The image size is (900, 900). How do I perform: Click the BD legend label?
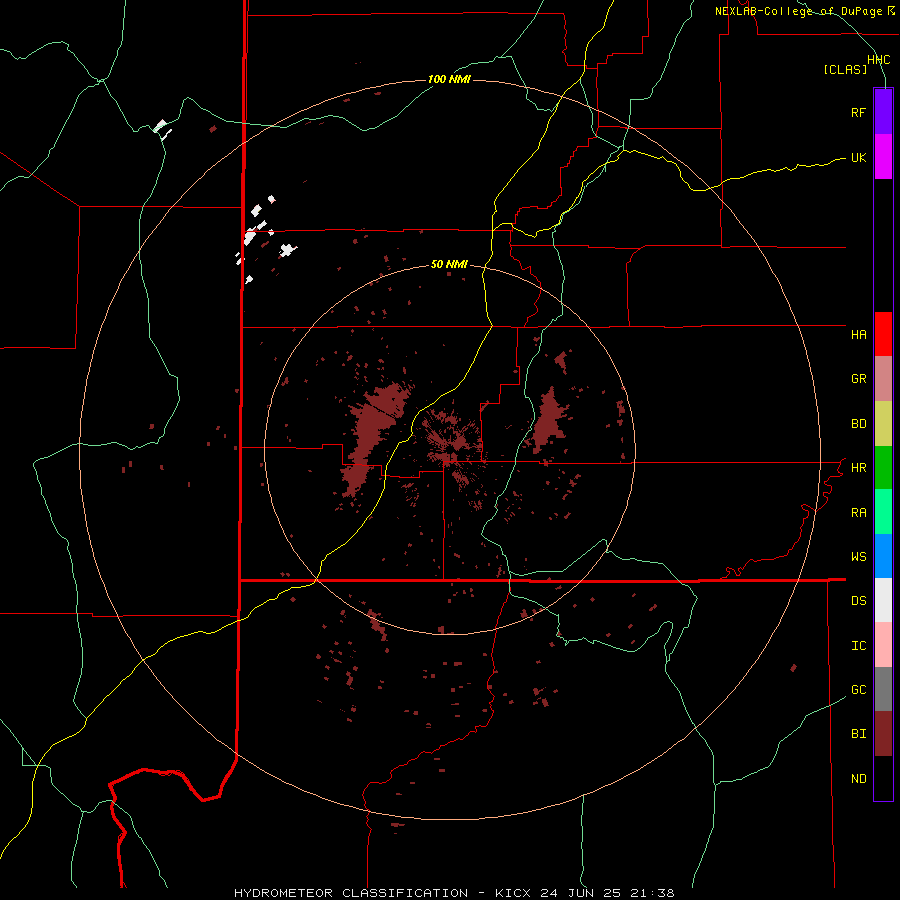858,424
